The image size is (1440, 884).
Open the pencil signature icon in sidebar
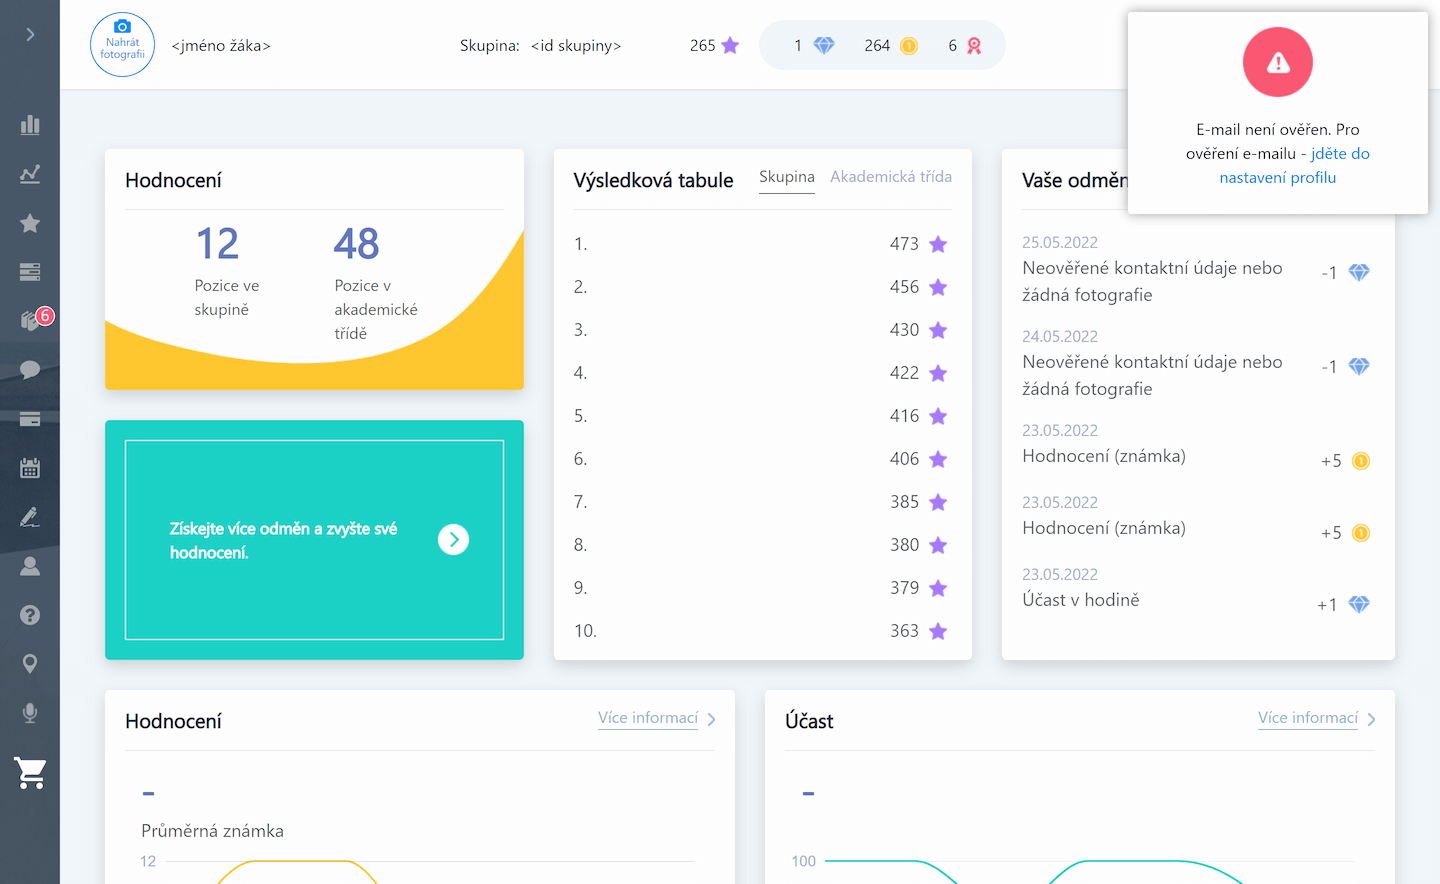pos(30,517)
